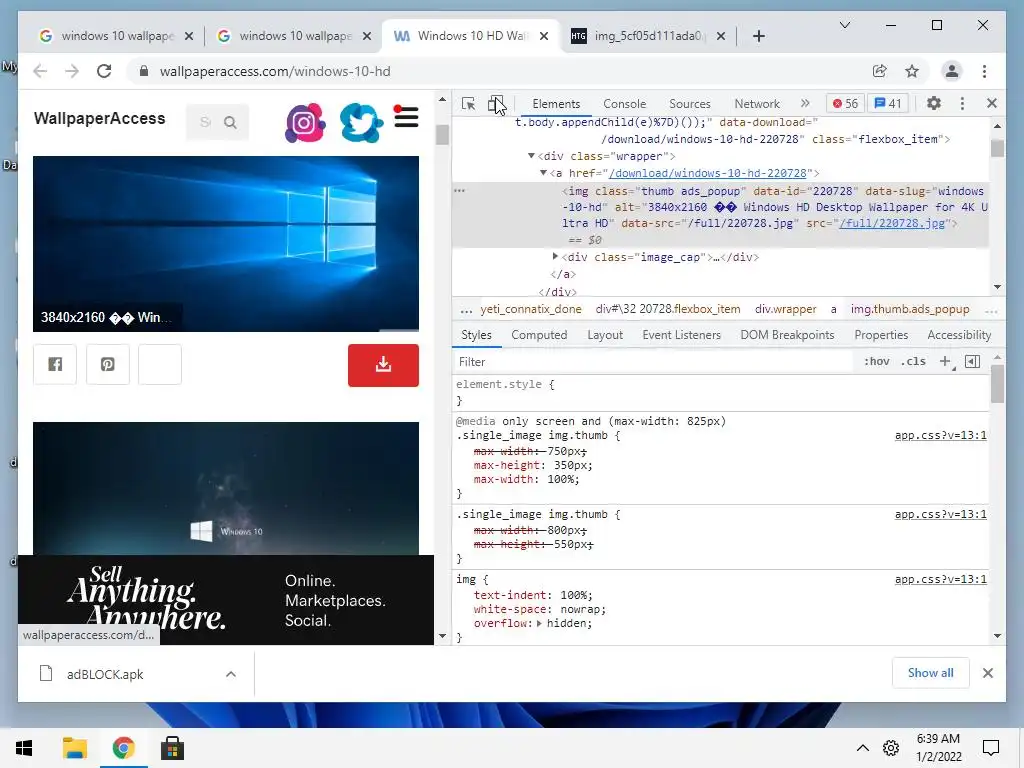Open the 56 errors counter
Screen dimensions: 1024x768
pos(845,103)
